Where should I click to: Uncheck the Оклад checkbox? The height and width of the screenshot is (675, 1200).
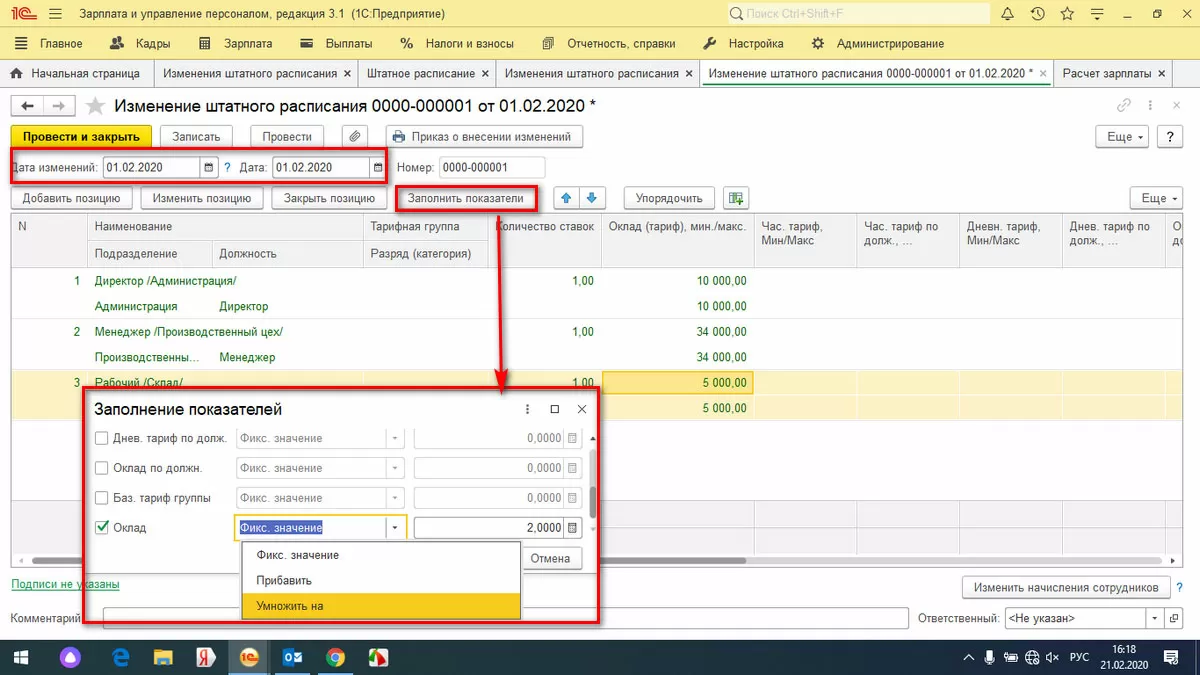point(102,528)
